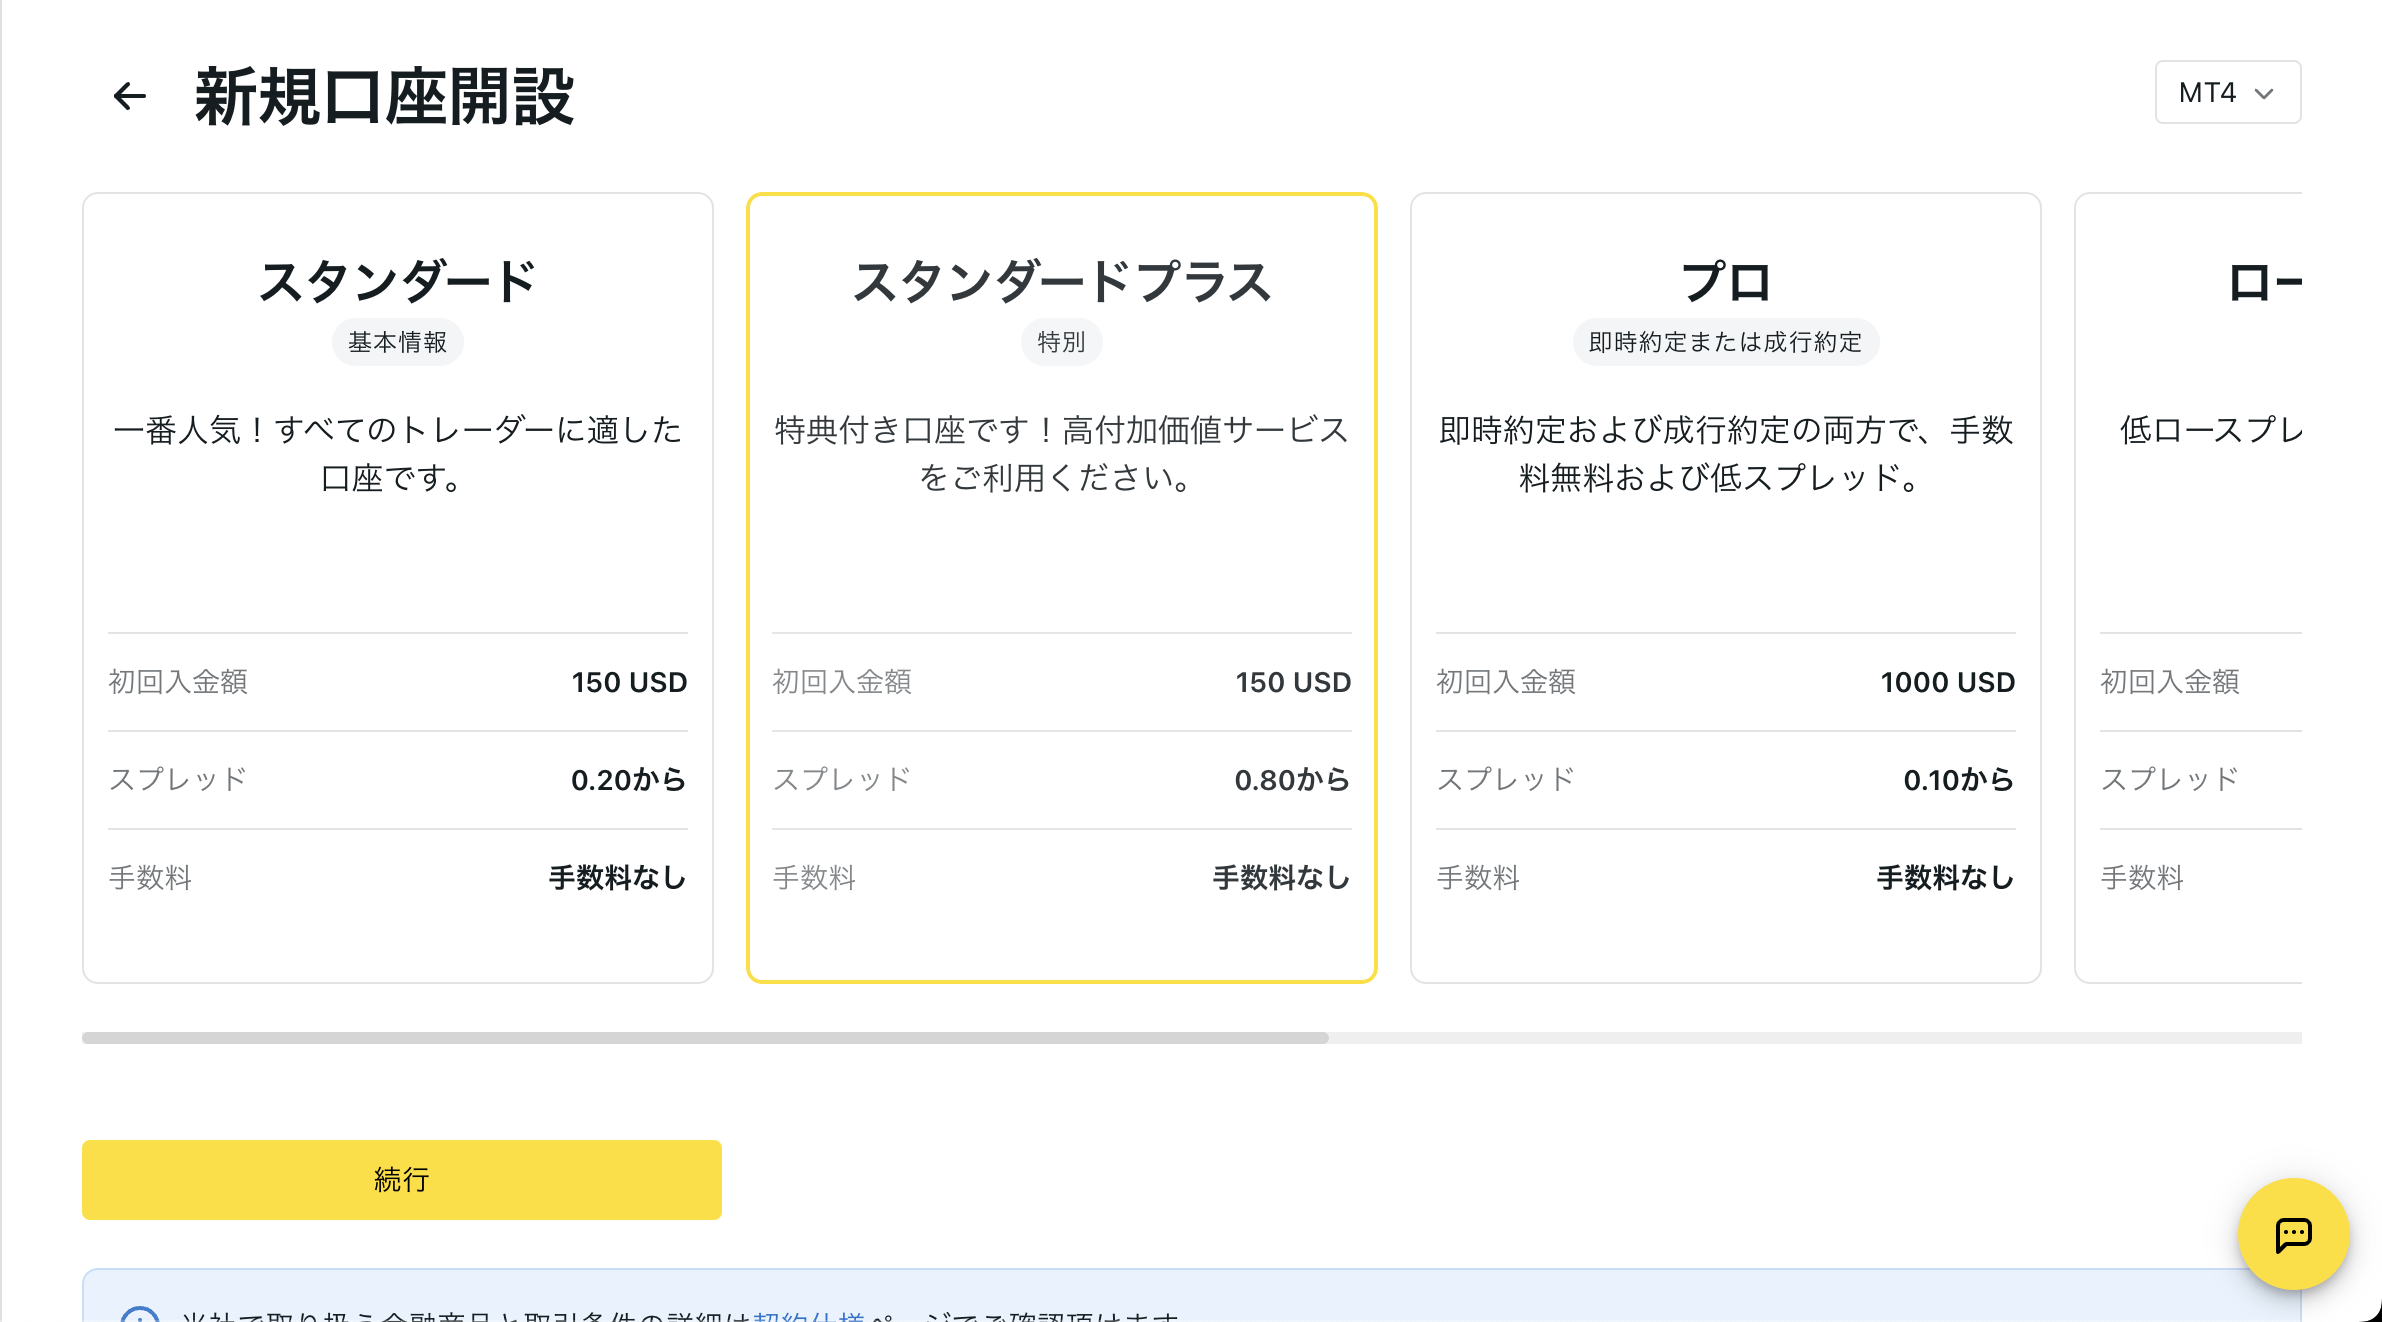The height and width of the screenshot is (1322, 2382).
Task: Click the 特別 badge under スタンダードプラス
Action: point(1061,342)
